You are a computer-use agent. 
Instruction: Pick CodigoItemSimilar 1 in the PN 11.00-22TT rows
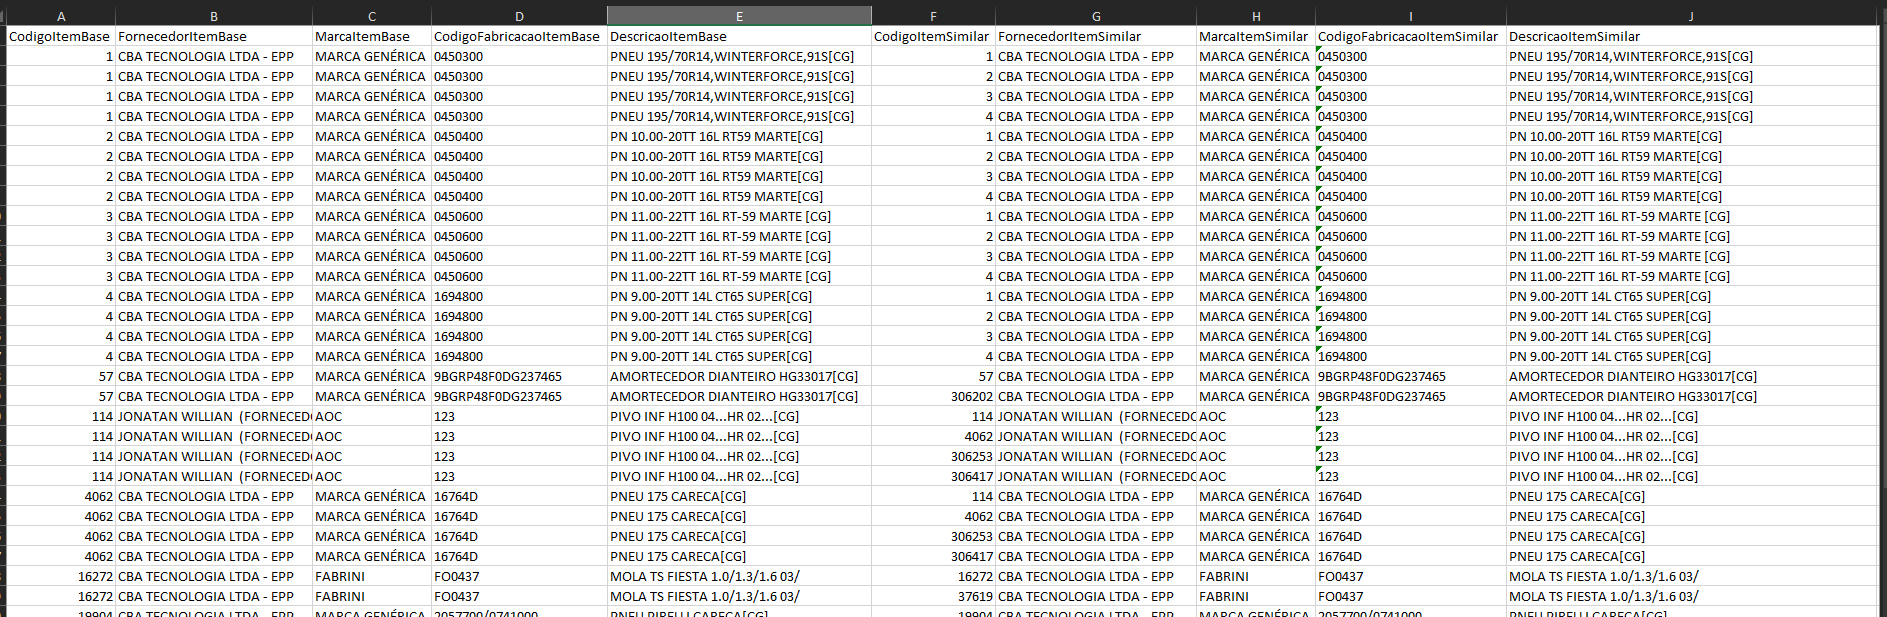pyautogui.click(x=933, y=216)
